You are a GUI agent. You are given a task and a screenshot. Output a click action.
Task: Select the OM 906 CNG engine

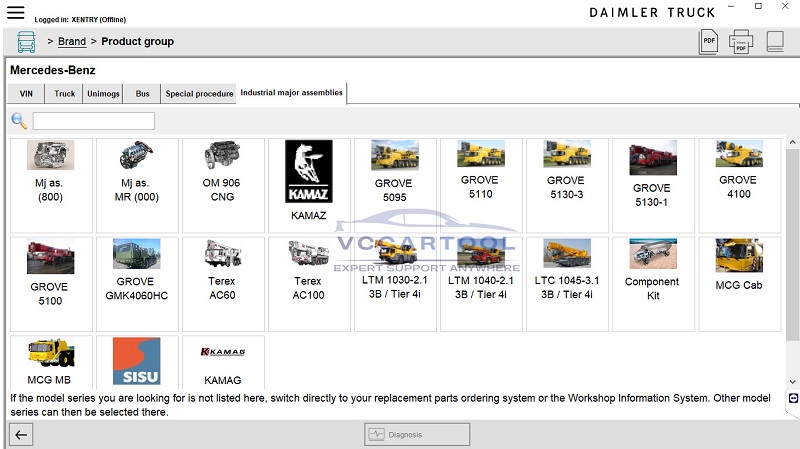(x=223, y=185)
